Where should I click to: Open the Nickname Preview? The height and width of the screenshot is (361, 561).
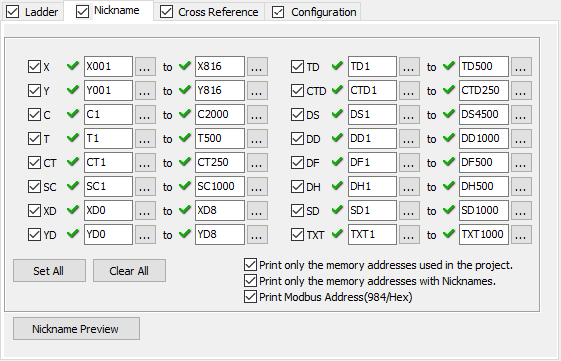tap(76, 329)
